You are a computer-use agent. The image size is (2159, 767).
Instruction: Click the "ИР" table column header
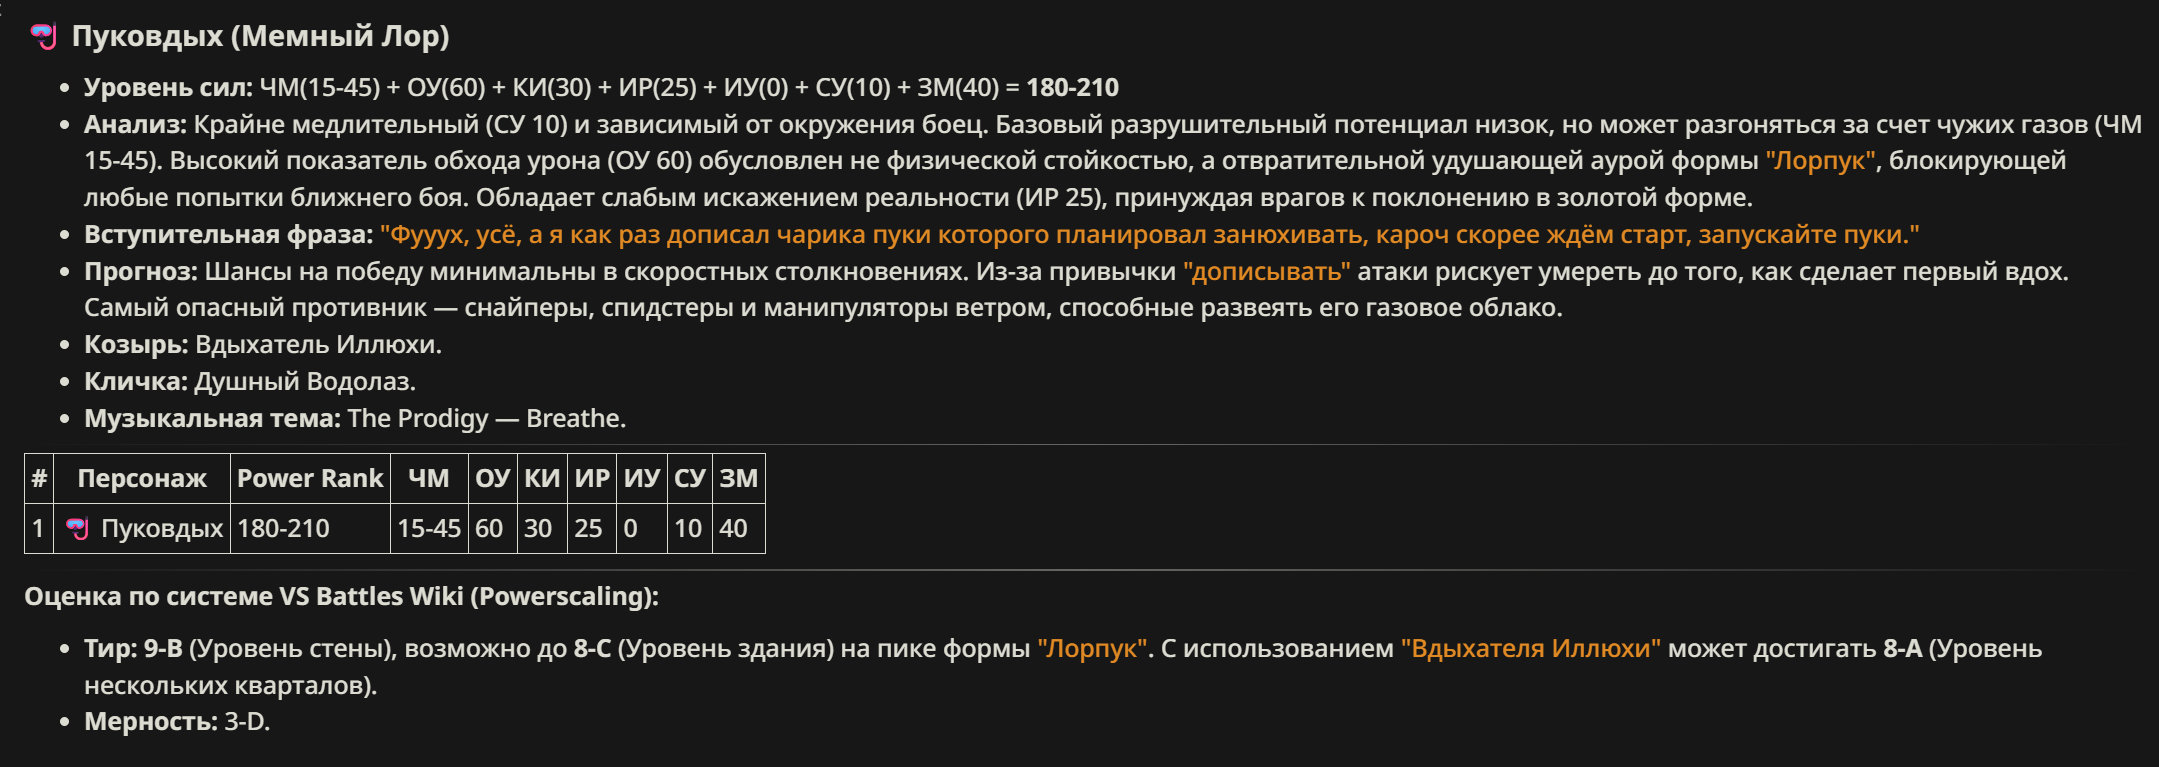click(x=592, y=478)
